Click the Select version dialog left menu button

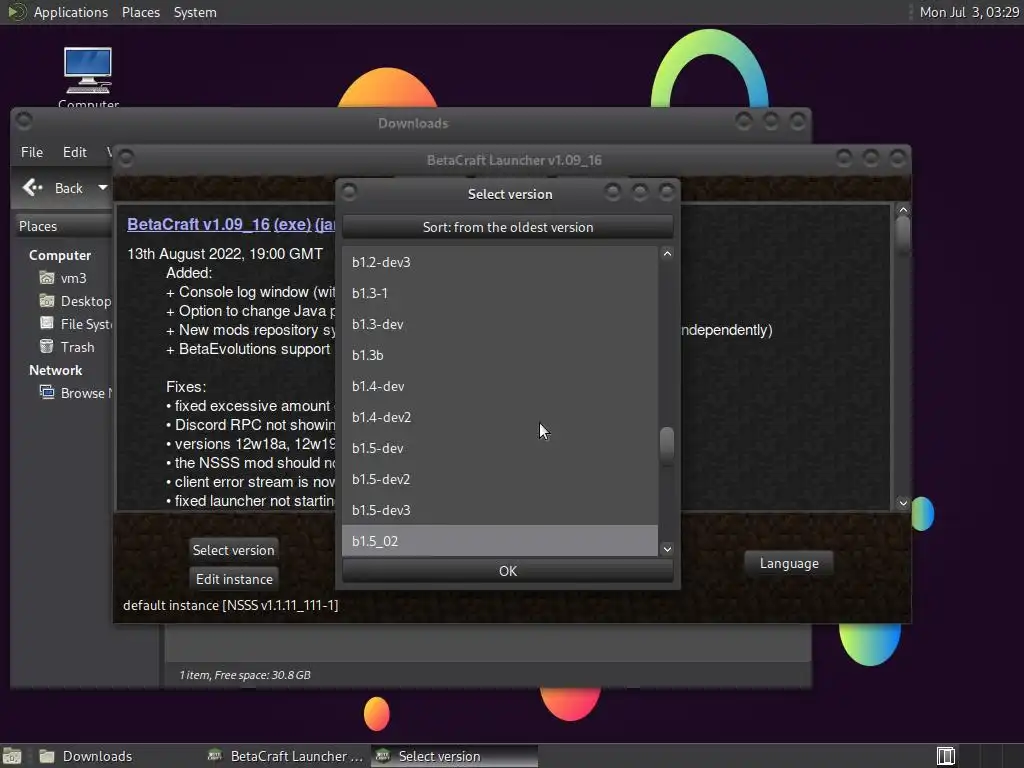349,192
